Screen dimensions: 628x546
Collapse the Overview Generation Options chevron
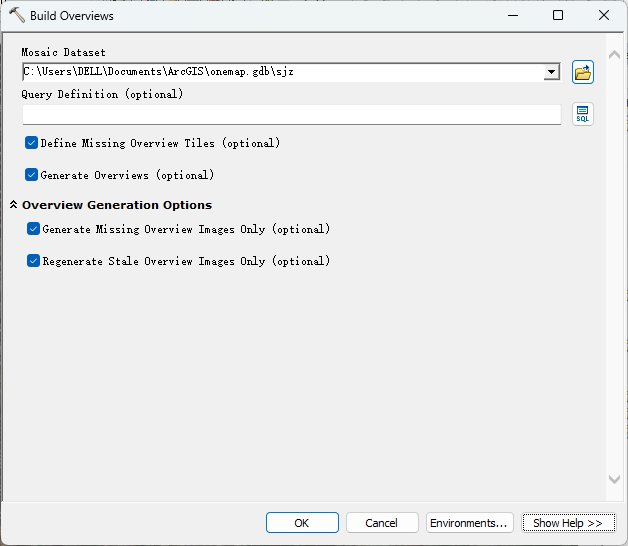coord(13,205)
